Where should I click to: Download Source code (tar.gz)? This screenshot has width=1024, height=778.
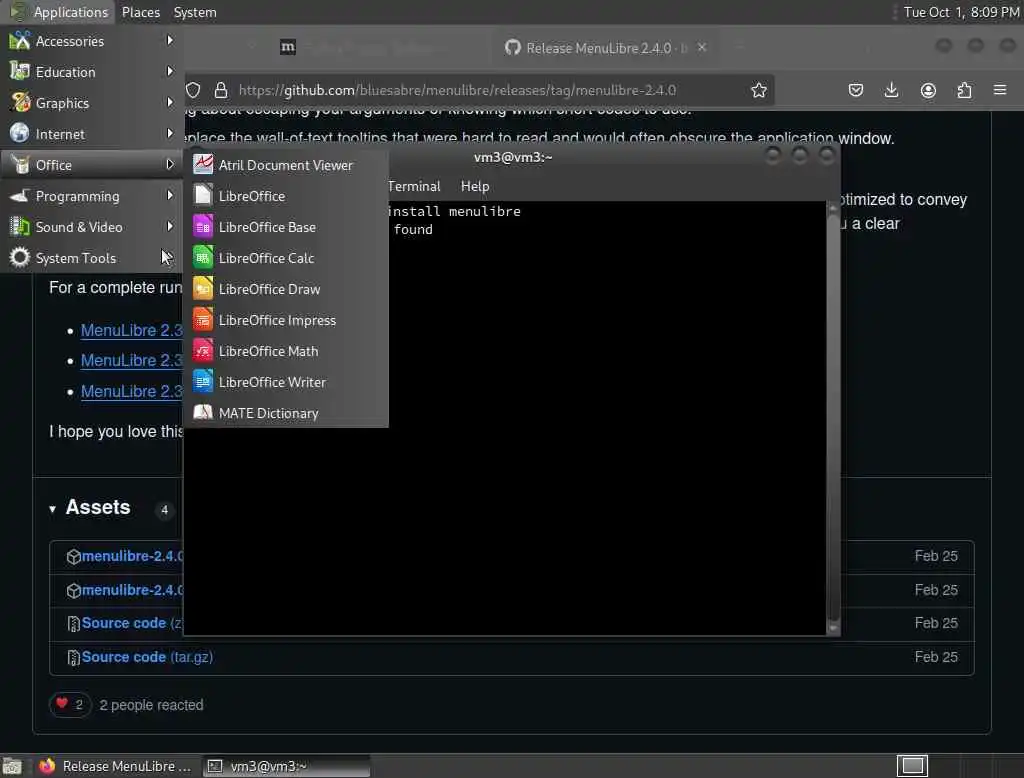point(147,656)
